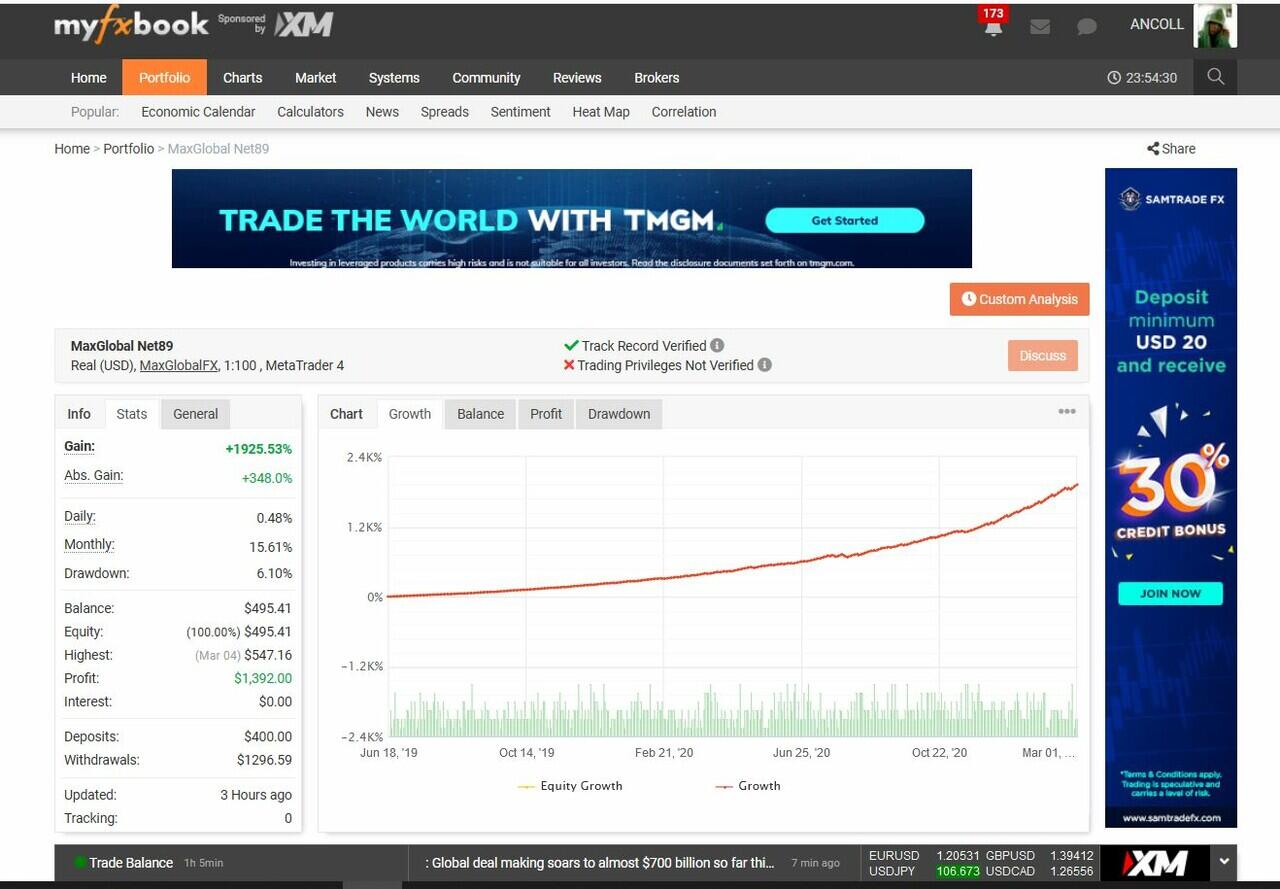Click the XM logo in the bottom bar

pyautogui.click(x=1154, y=862)
